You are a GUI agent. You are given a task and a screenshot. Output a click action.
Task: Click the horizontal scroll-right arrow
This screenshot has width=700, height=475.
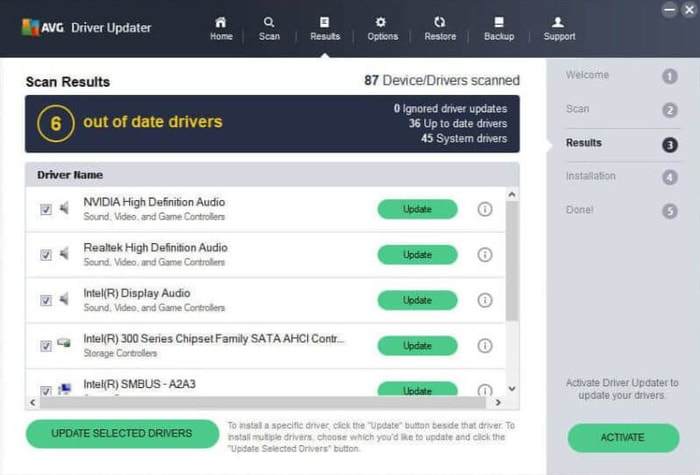click(x=498, y=402)
